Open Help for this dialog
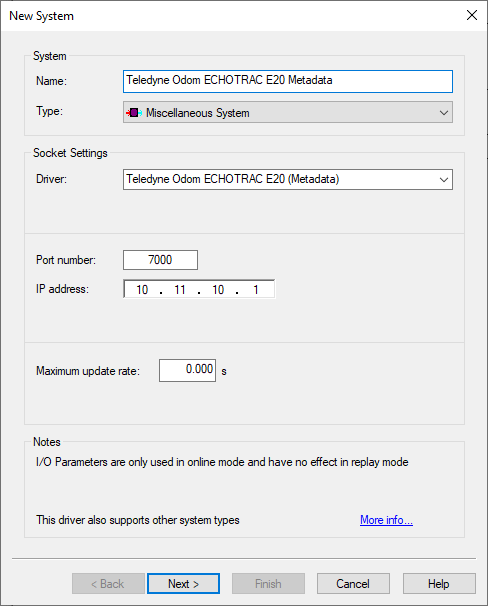Viewport: 488px width, 606px height. [x=439, y=584]
